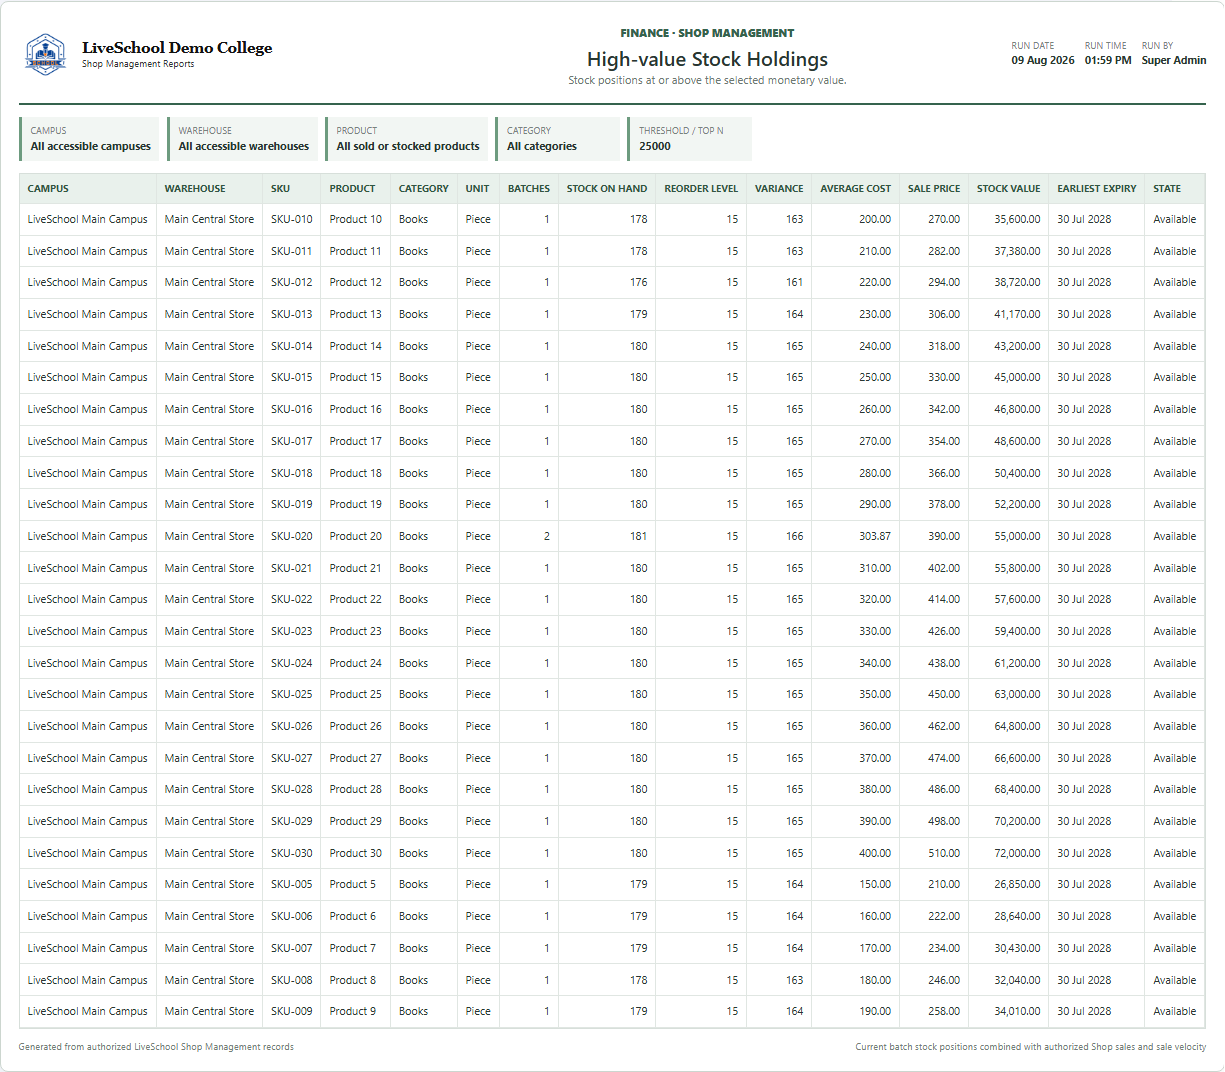This screenshot has height=1072, width=1225.
Task: Click sale price 270.00
Action: pos(944,219)
